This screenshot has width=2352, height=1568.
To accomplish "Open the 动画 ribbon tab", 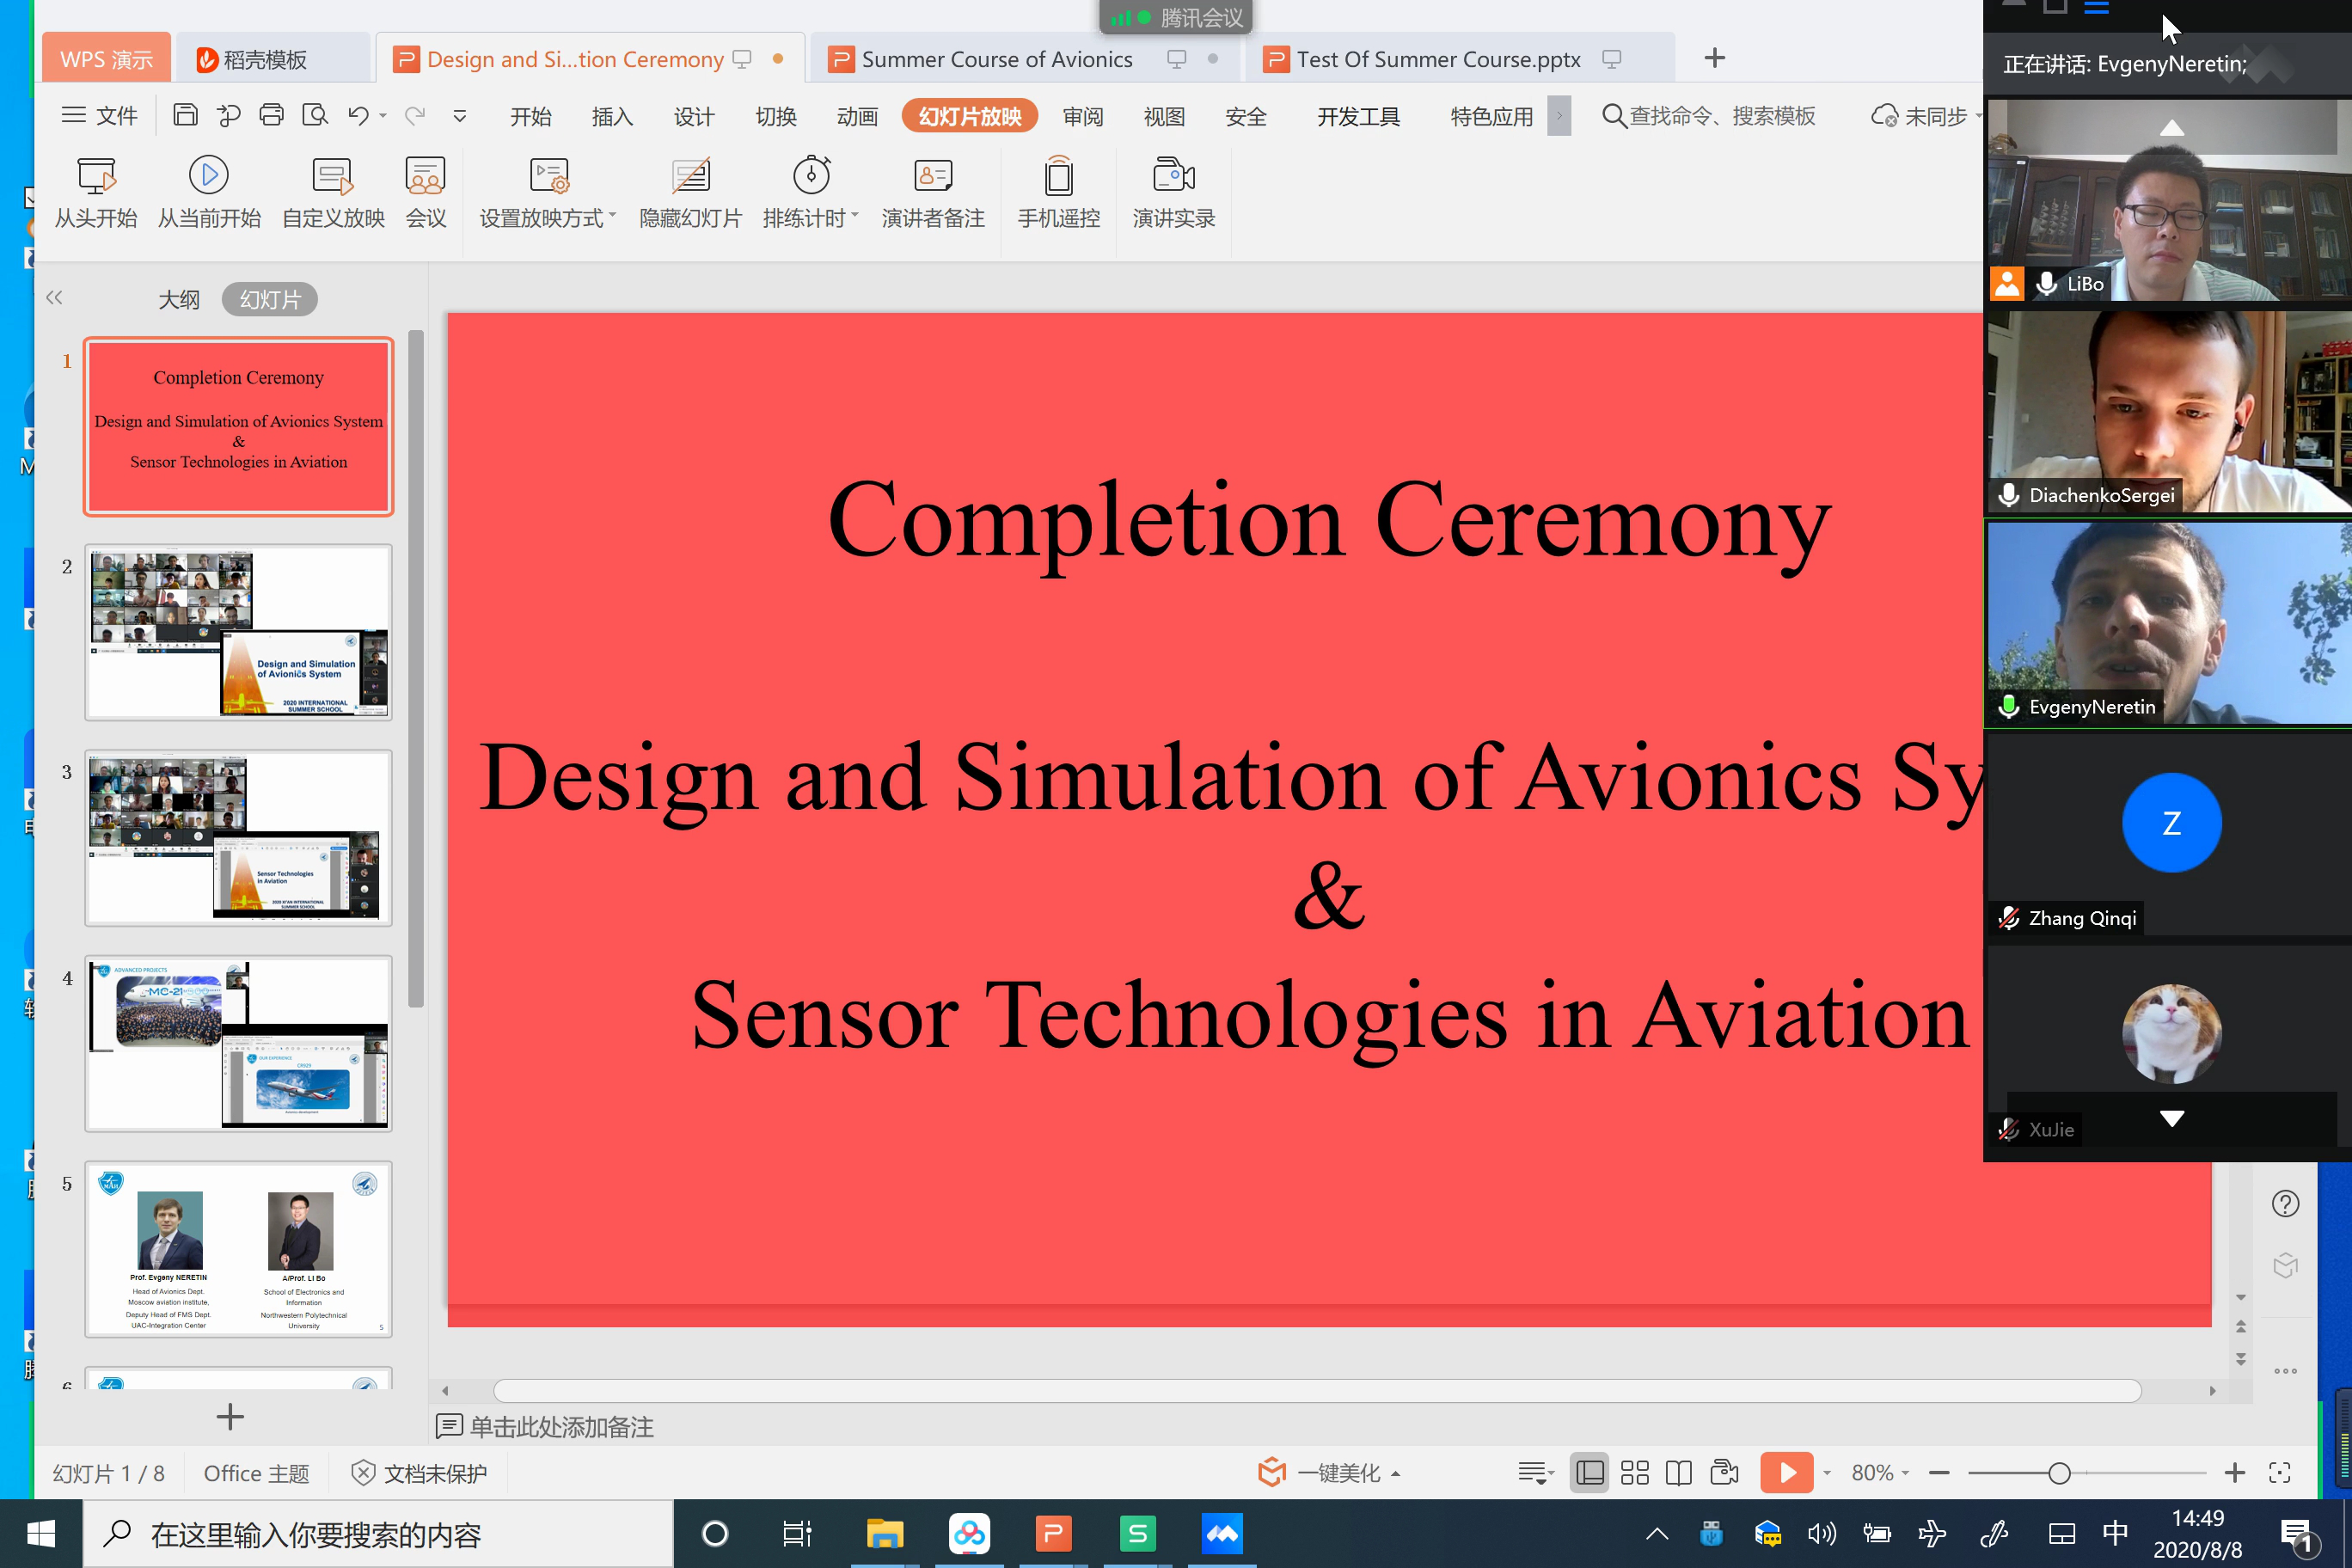I will point(857,116).
